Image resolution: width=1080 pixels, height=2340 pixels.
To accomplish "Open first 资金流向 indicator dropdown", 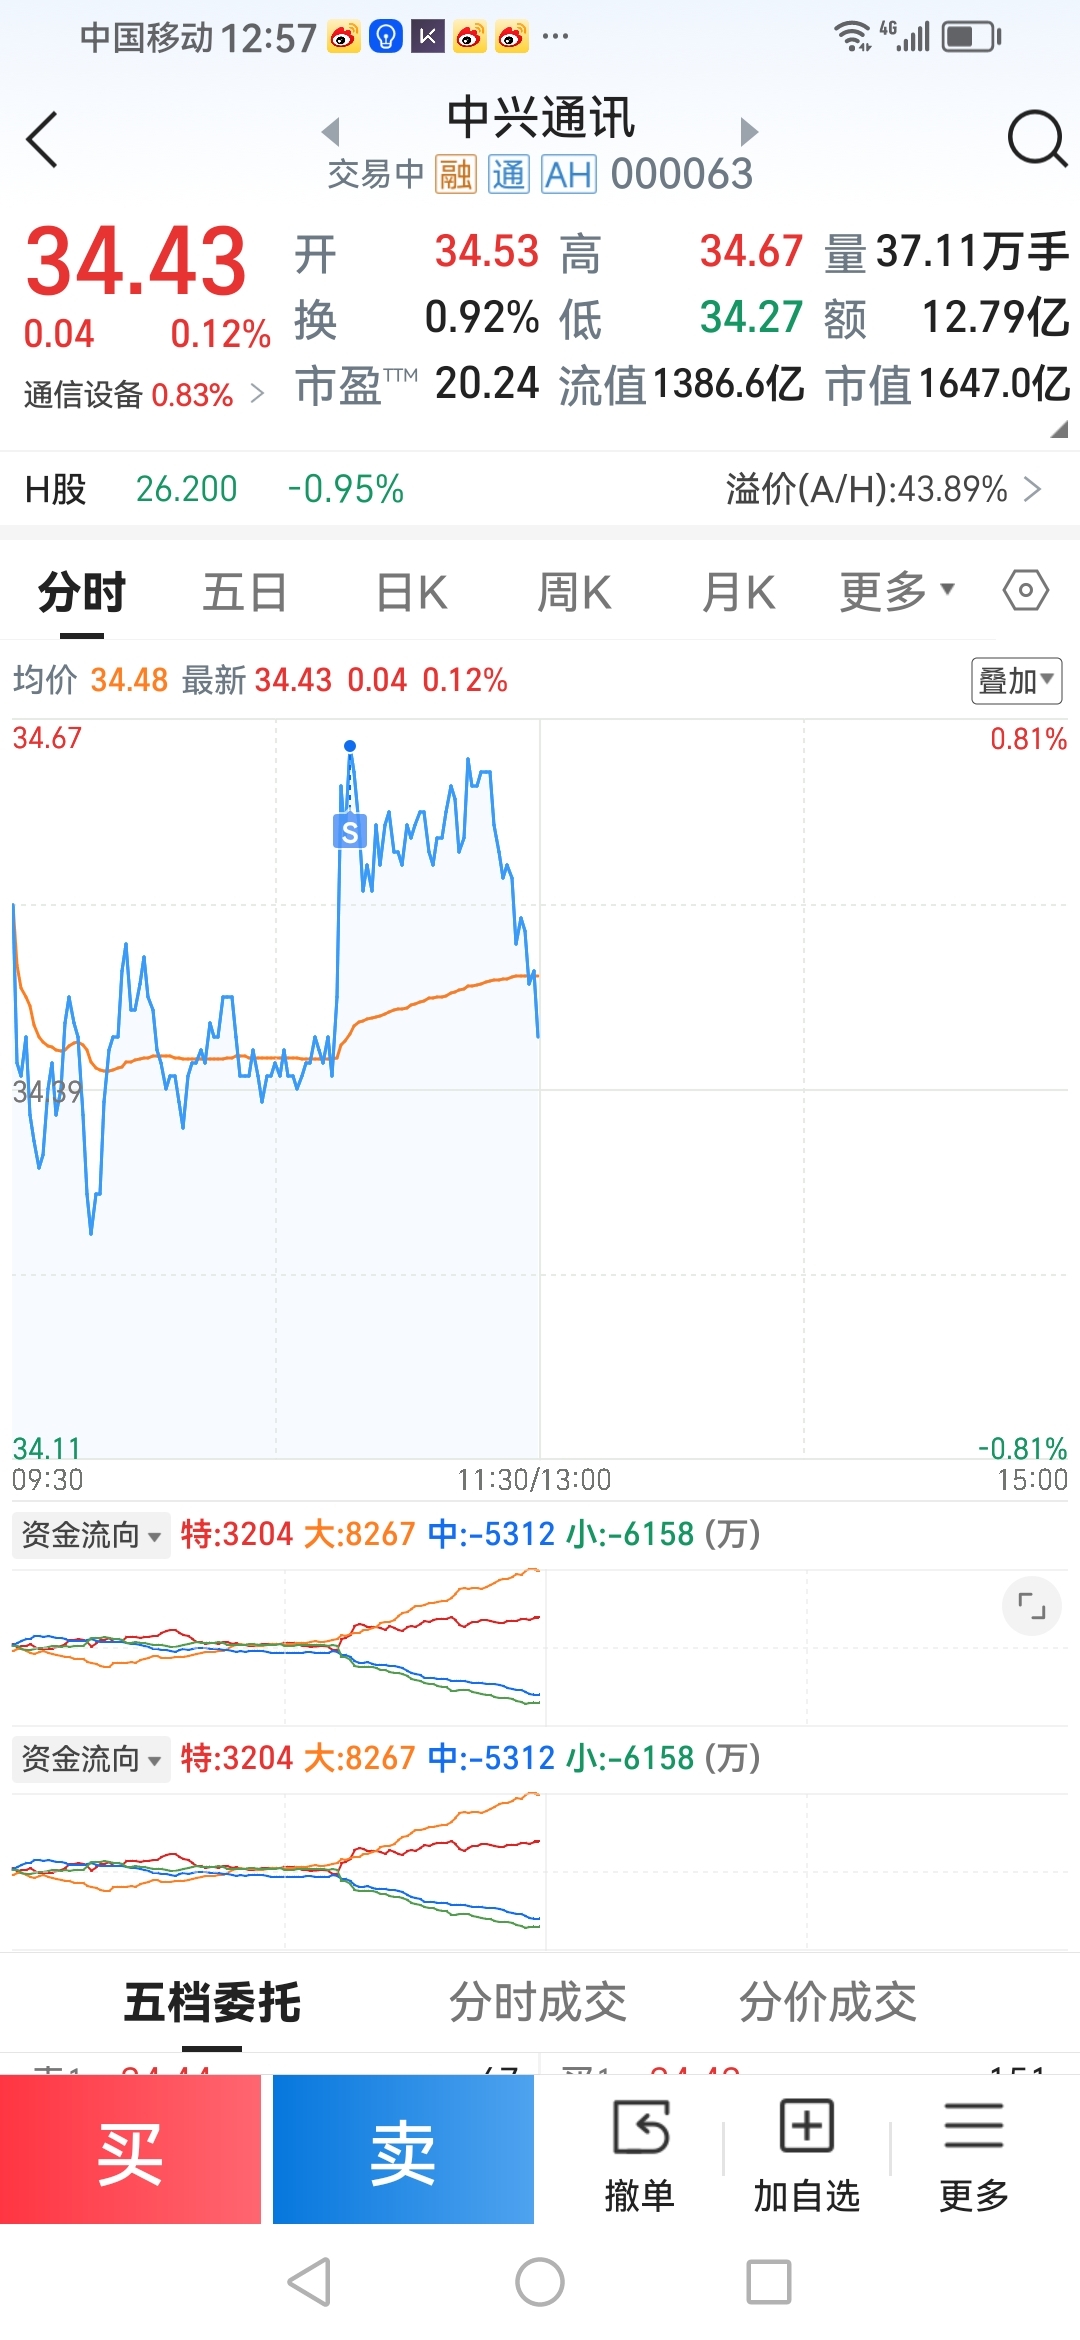I will pyautogui.click(x=91, y=1534).
